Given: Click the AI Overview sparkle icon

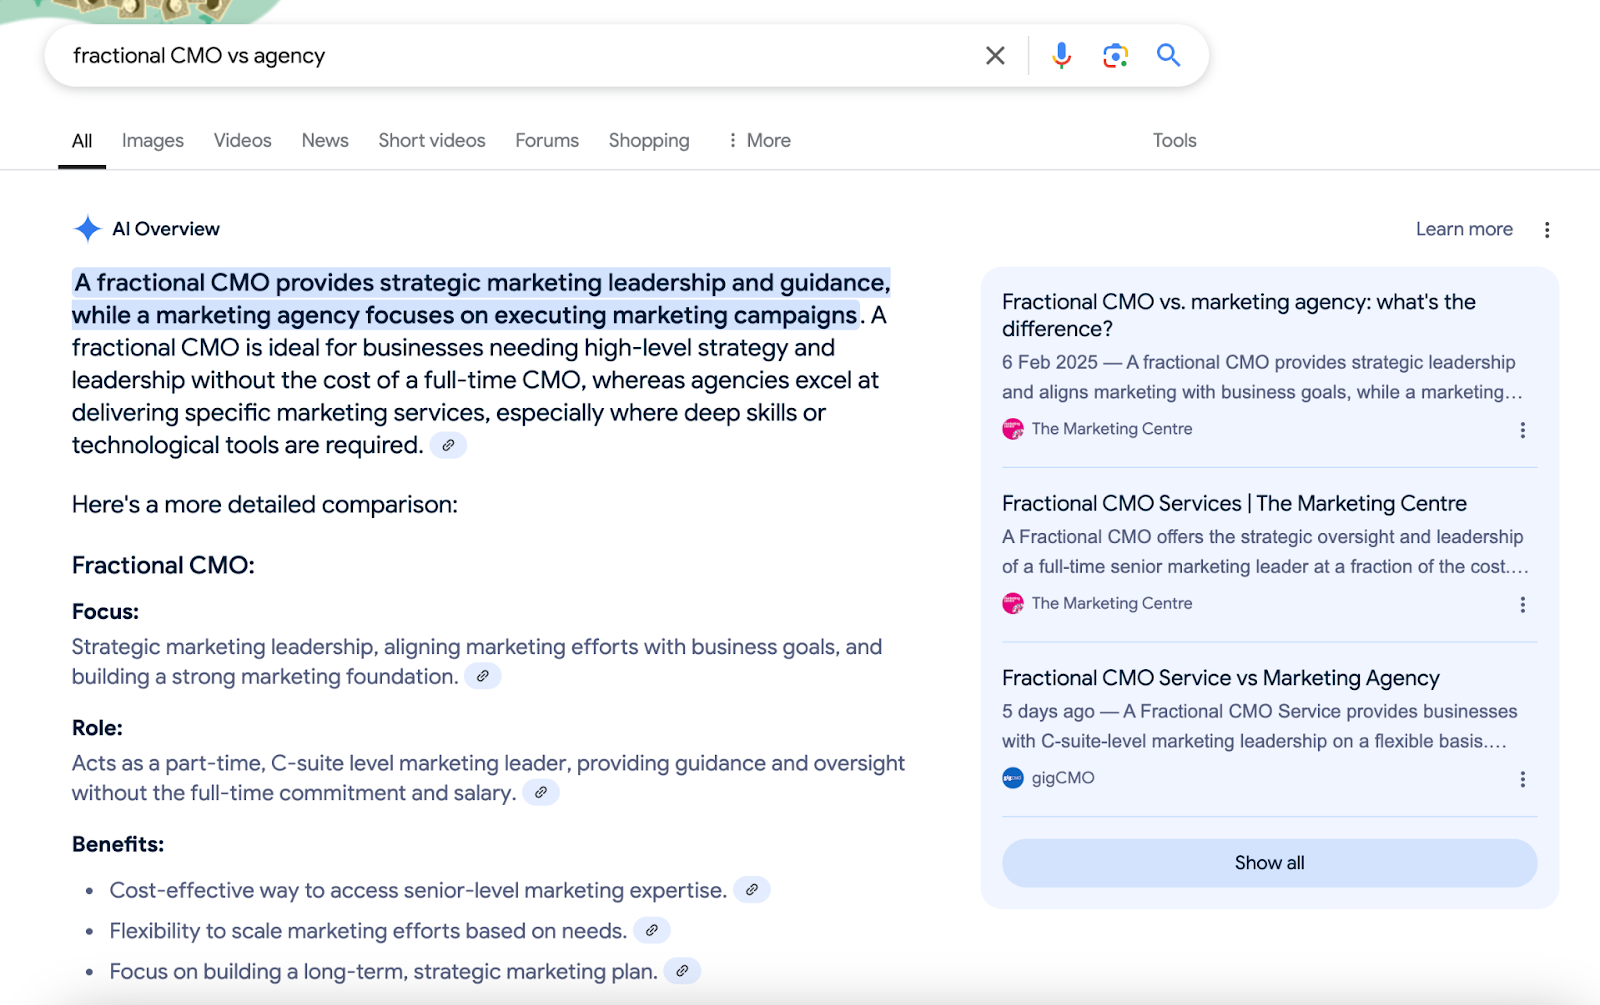Looking at the screenshot, I should (87, 229).
